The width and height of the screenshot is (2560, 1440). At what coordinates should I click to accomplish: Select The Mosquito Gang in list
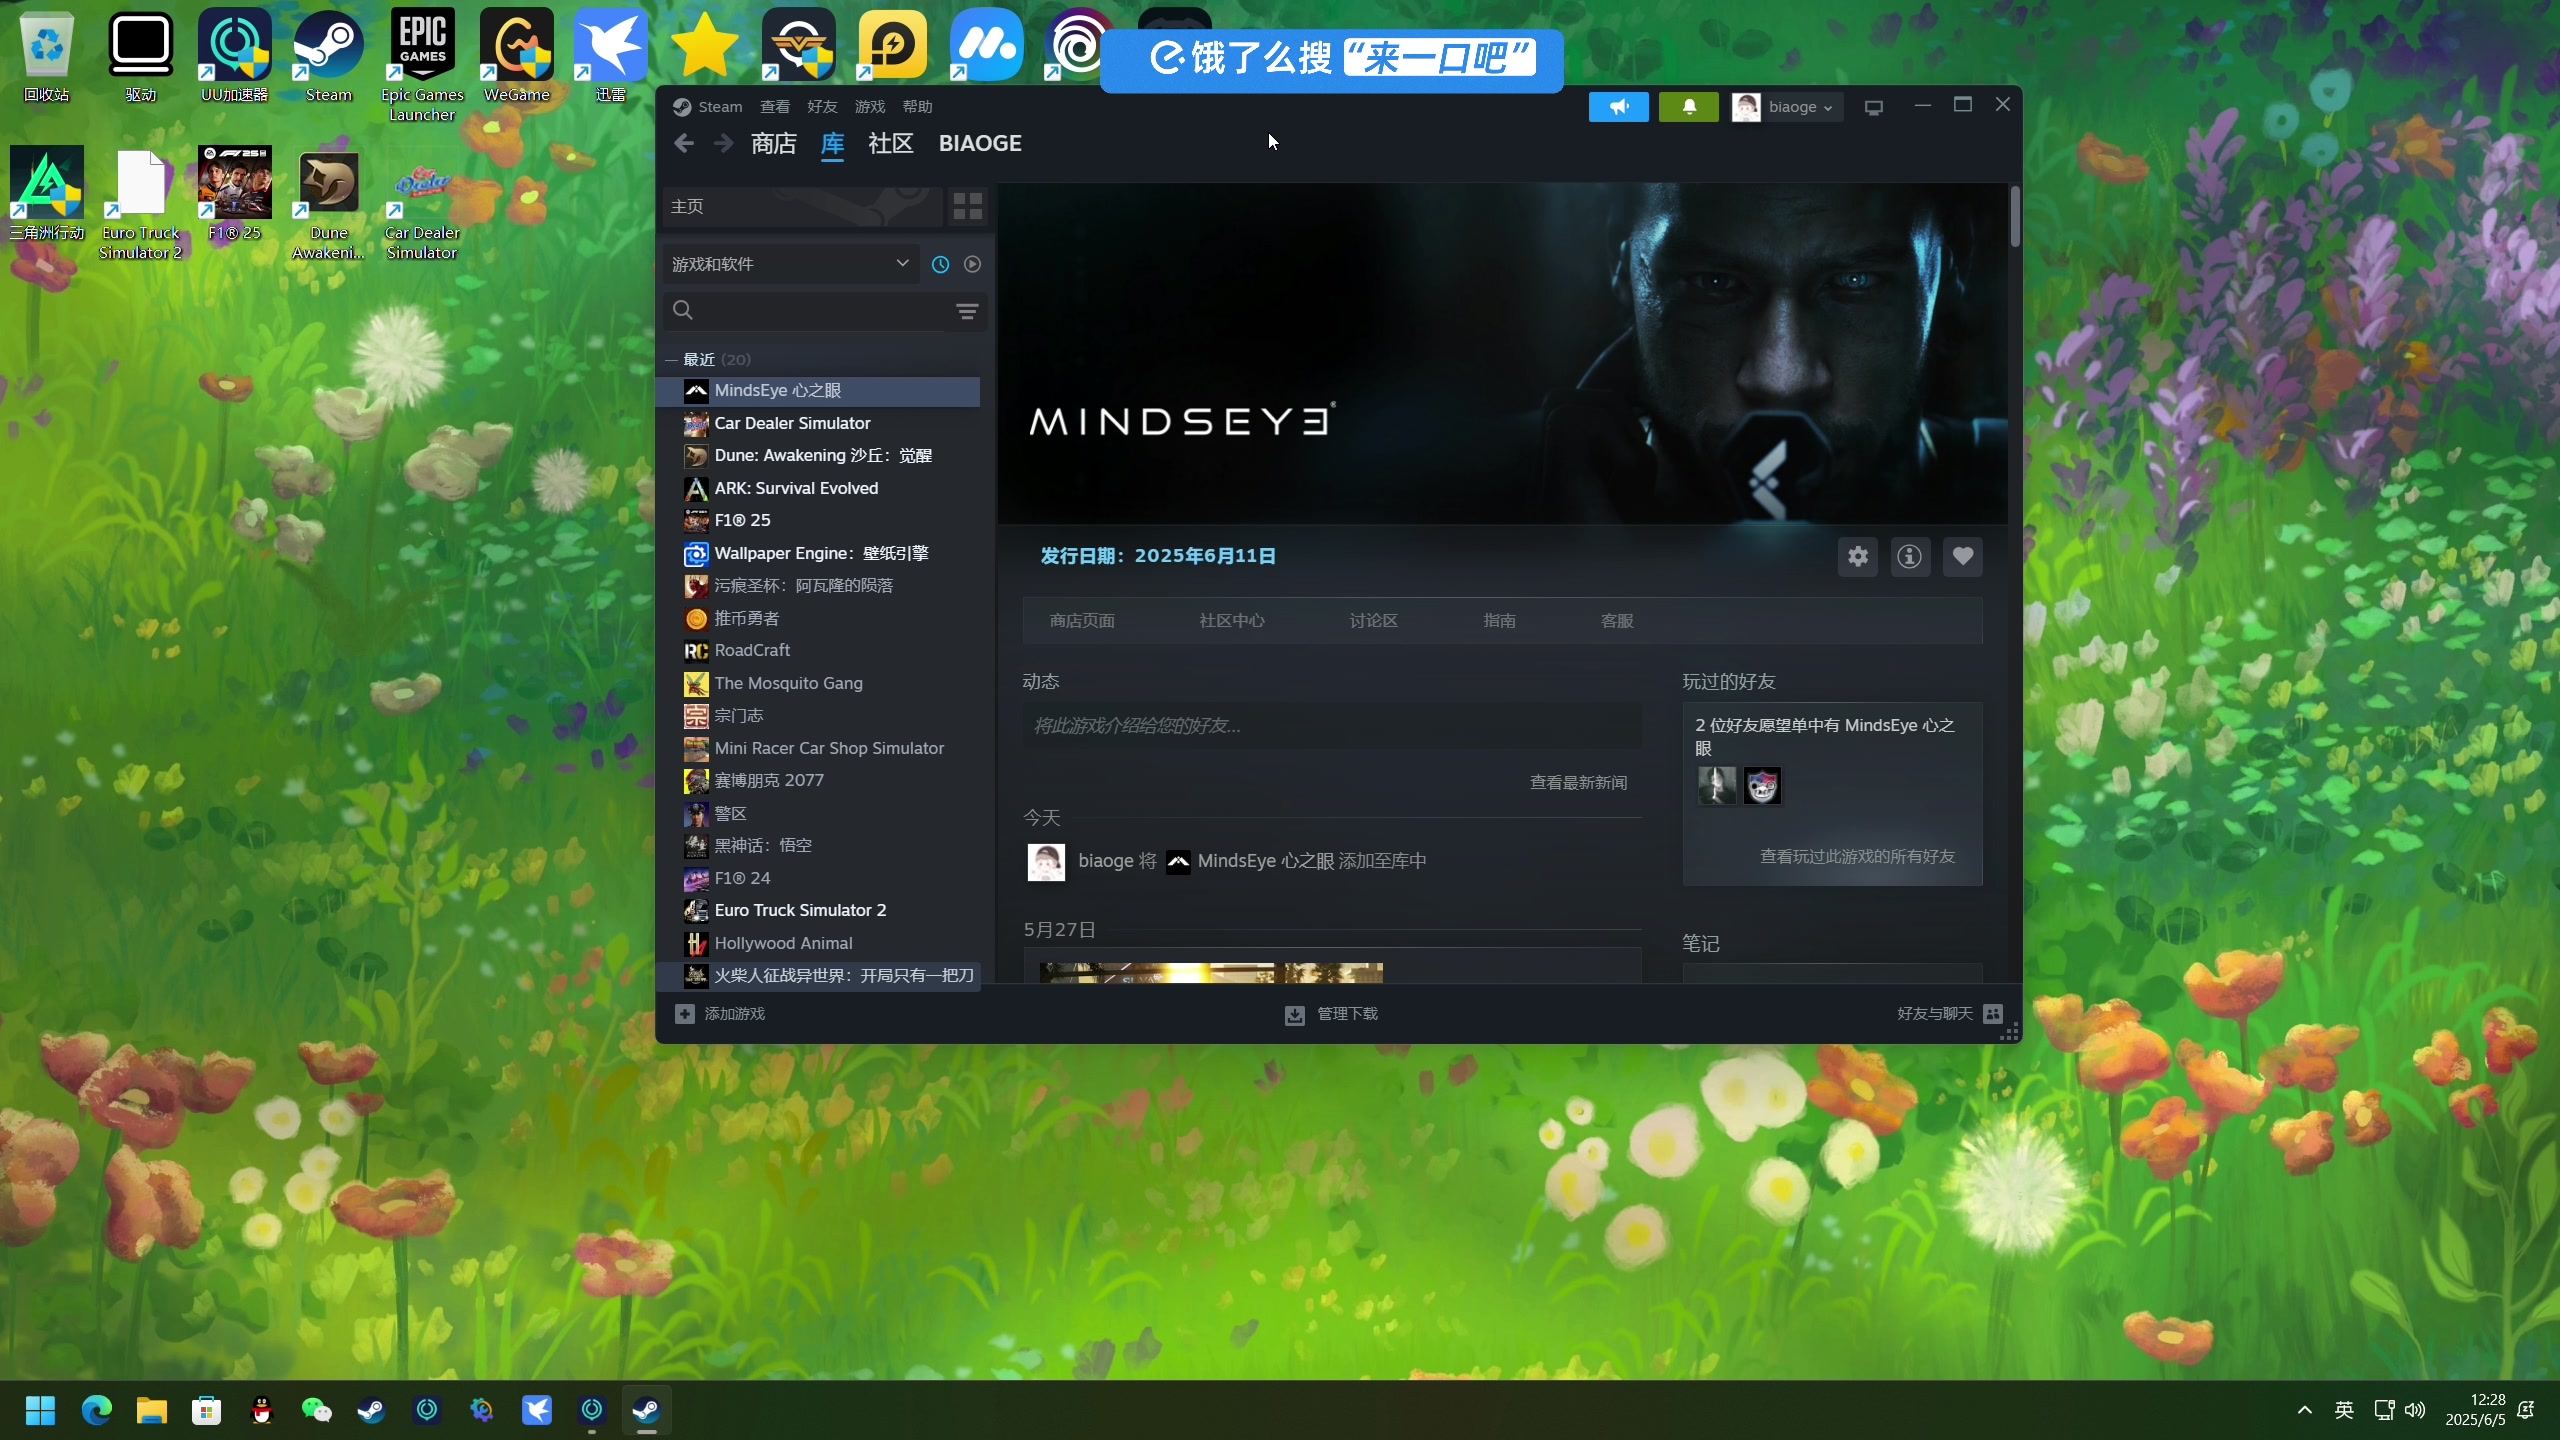click(x=818, y=684)
